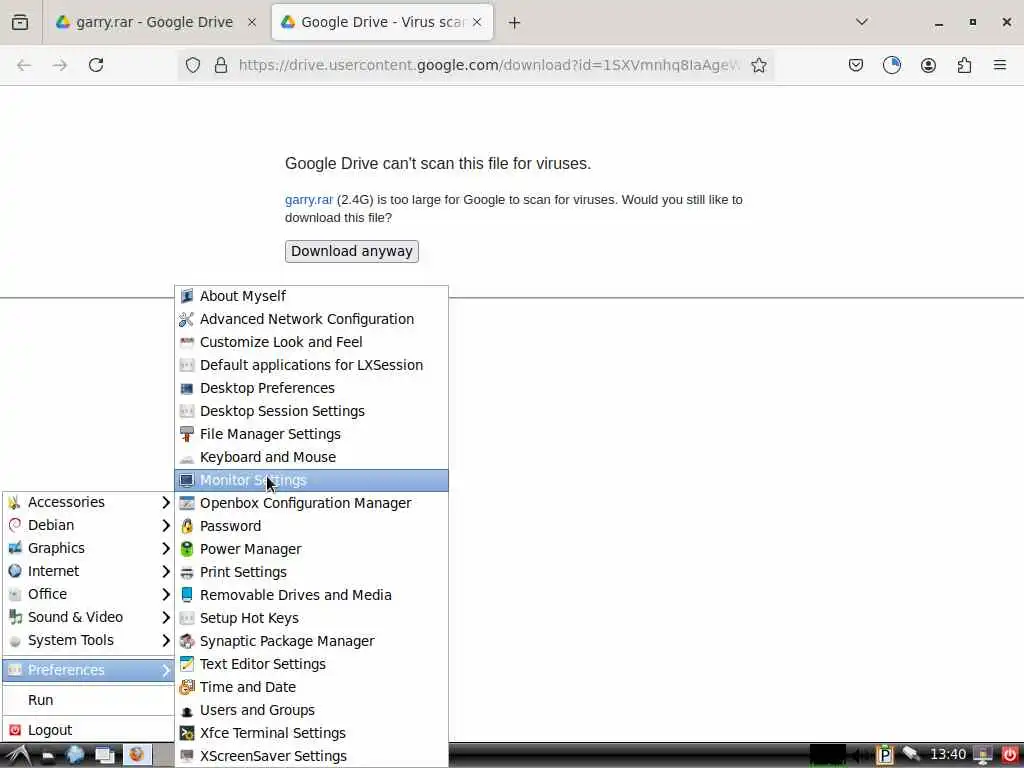1024x768 pixels.
Task: Click the taskbar clock showing 13:40
Action: (x=948, y=755)
